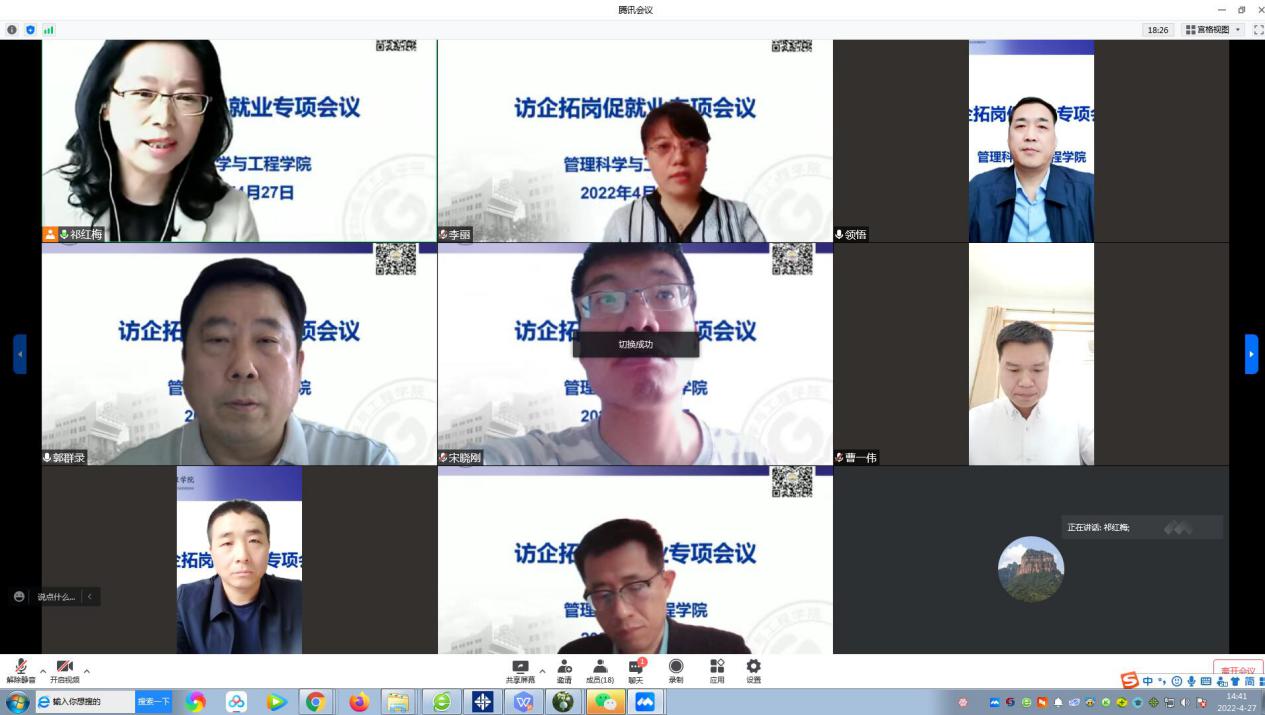Open meeting settings (设置) gear
Viewport: 1265px width, 715px height.
(753, 668)
